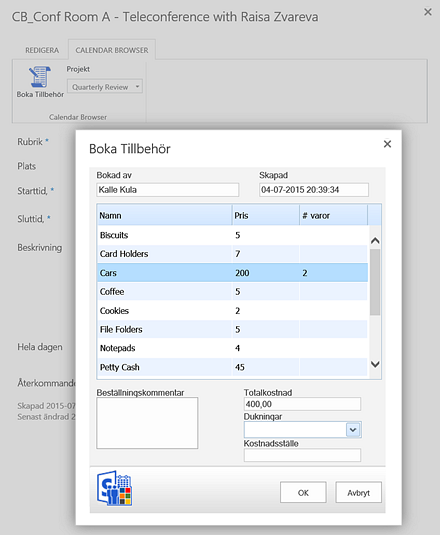Click the Totalkostnad field showing 400,00
The image size is (440, 535).
(302, 404)
